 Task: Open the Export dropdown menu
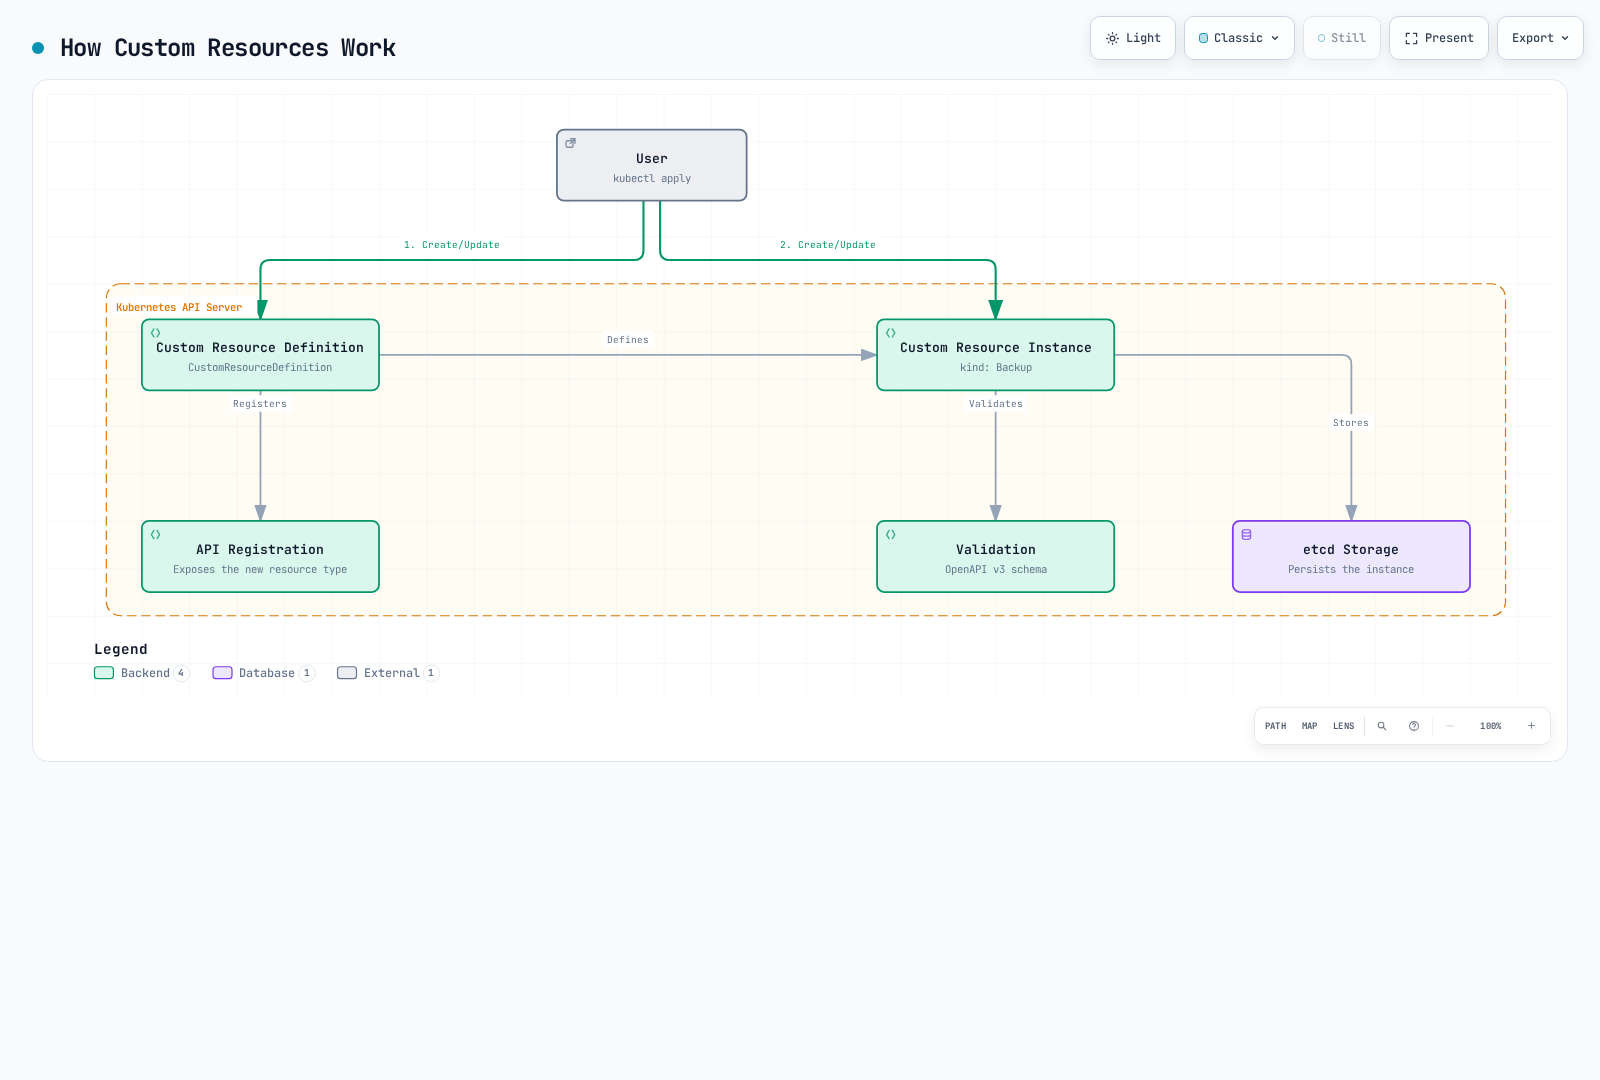1540,38
